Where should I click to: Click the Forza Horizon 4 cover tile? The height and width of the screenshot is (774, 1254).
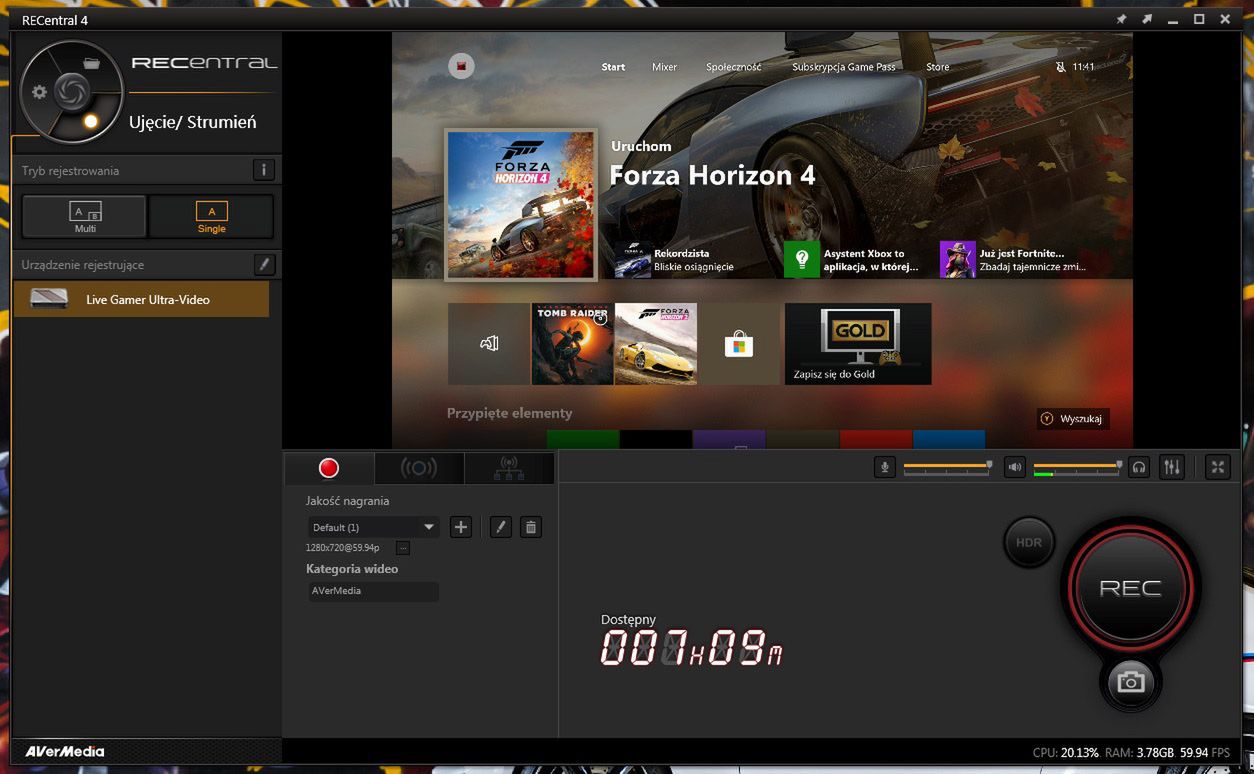[521, 205]
